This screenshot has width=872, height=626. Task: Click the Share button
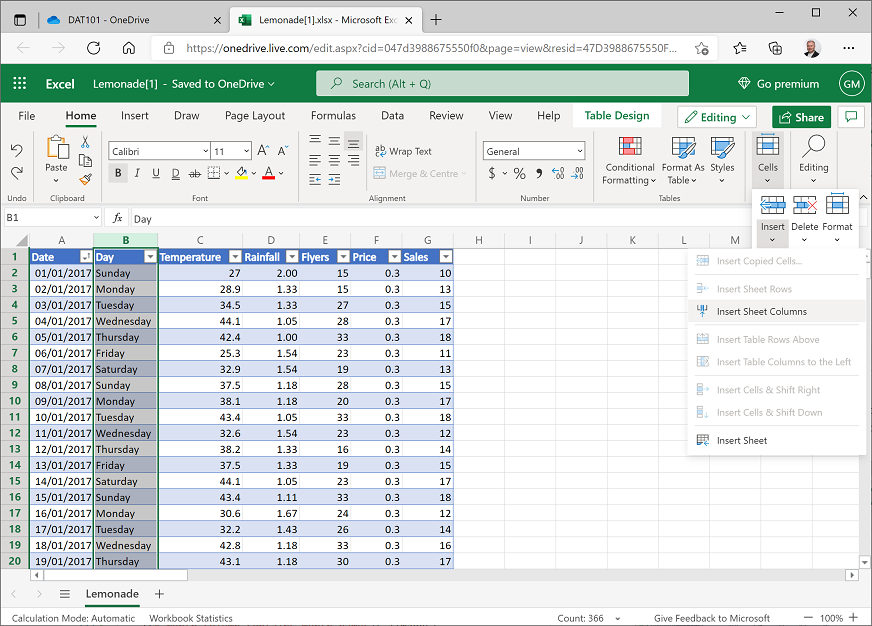[800, 116]
